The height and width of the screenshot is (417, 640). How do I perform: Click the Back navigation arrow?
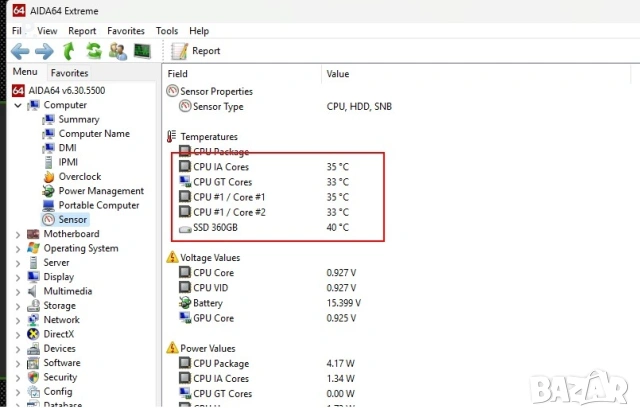tap(20, 51)
